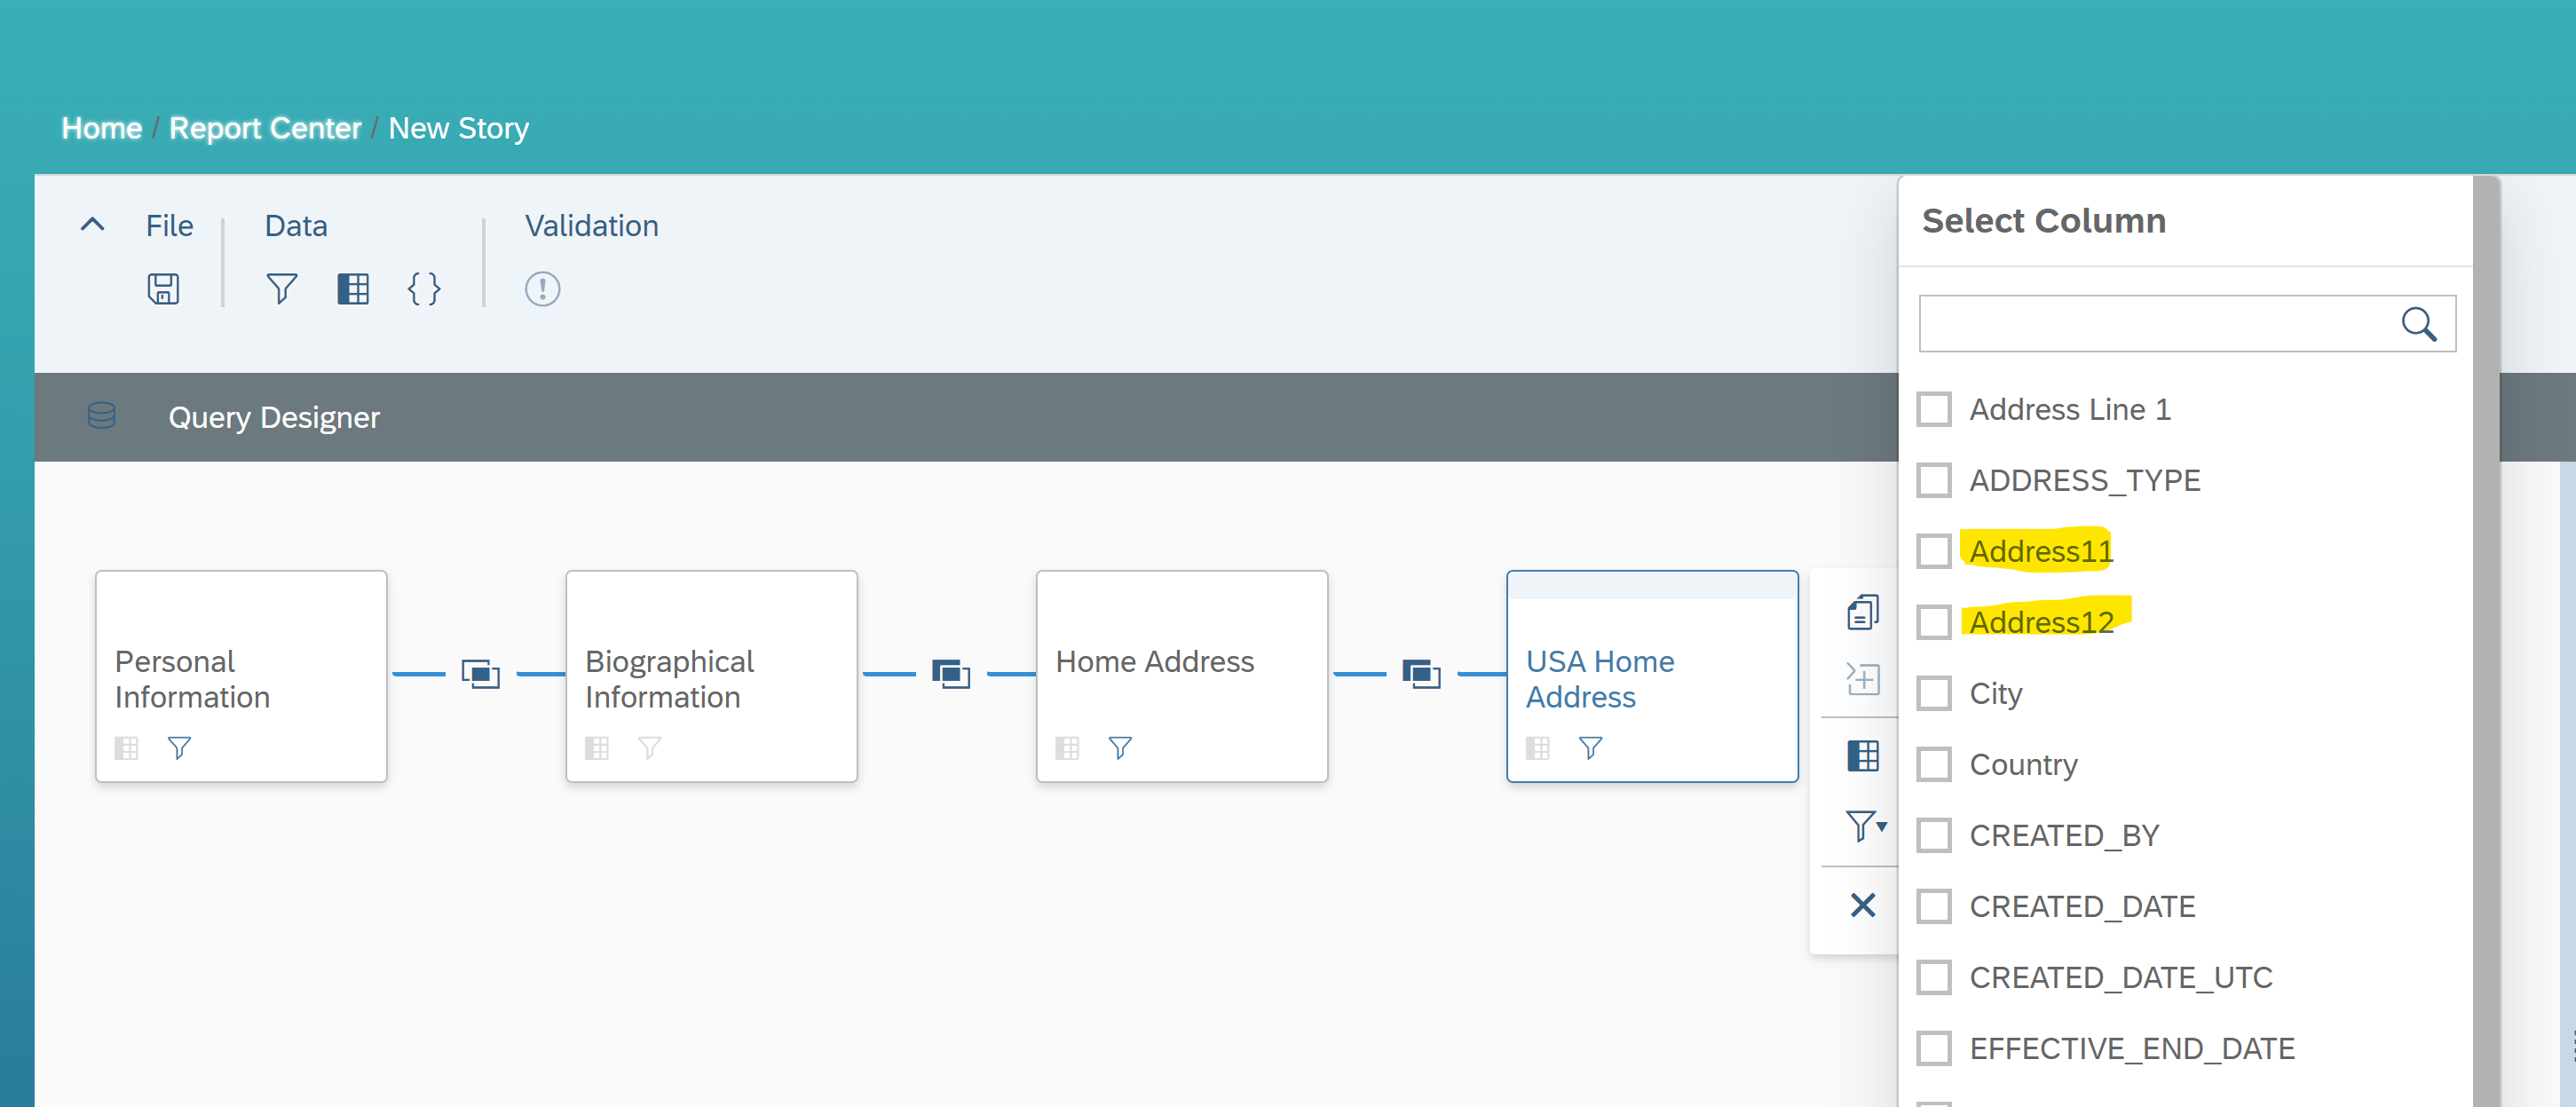Click the search magnifier in Select Column
Image resolution: width=2576 pixels, height=1107 pixels.
pos(2418,324)
